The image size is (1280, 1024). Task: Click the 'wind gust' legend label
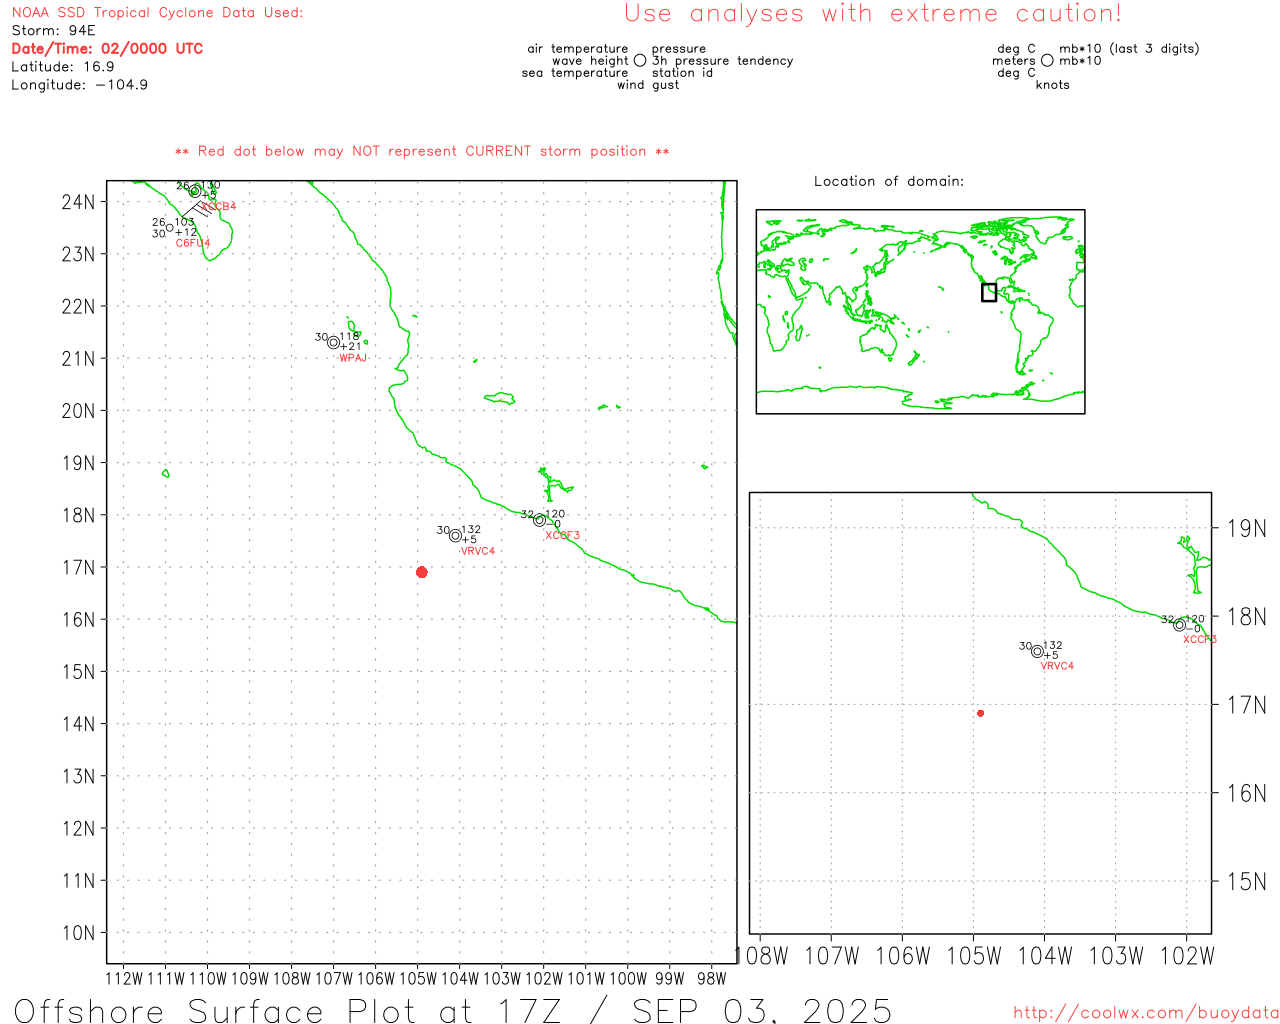[x=648, y=85]
